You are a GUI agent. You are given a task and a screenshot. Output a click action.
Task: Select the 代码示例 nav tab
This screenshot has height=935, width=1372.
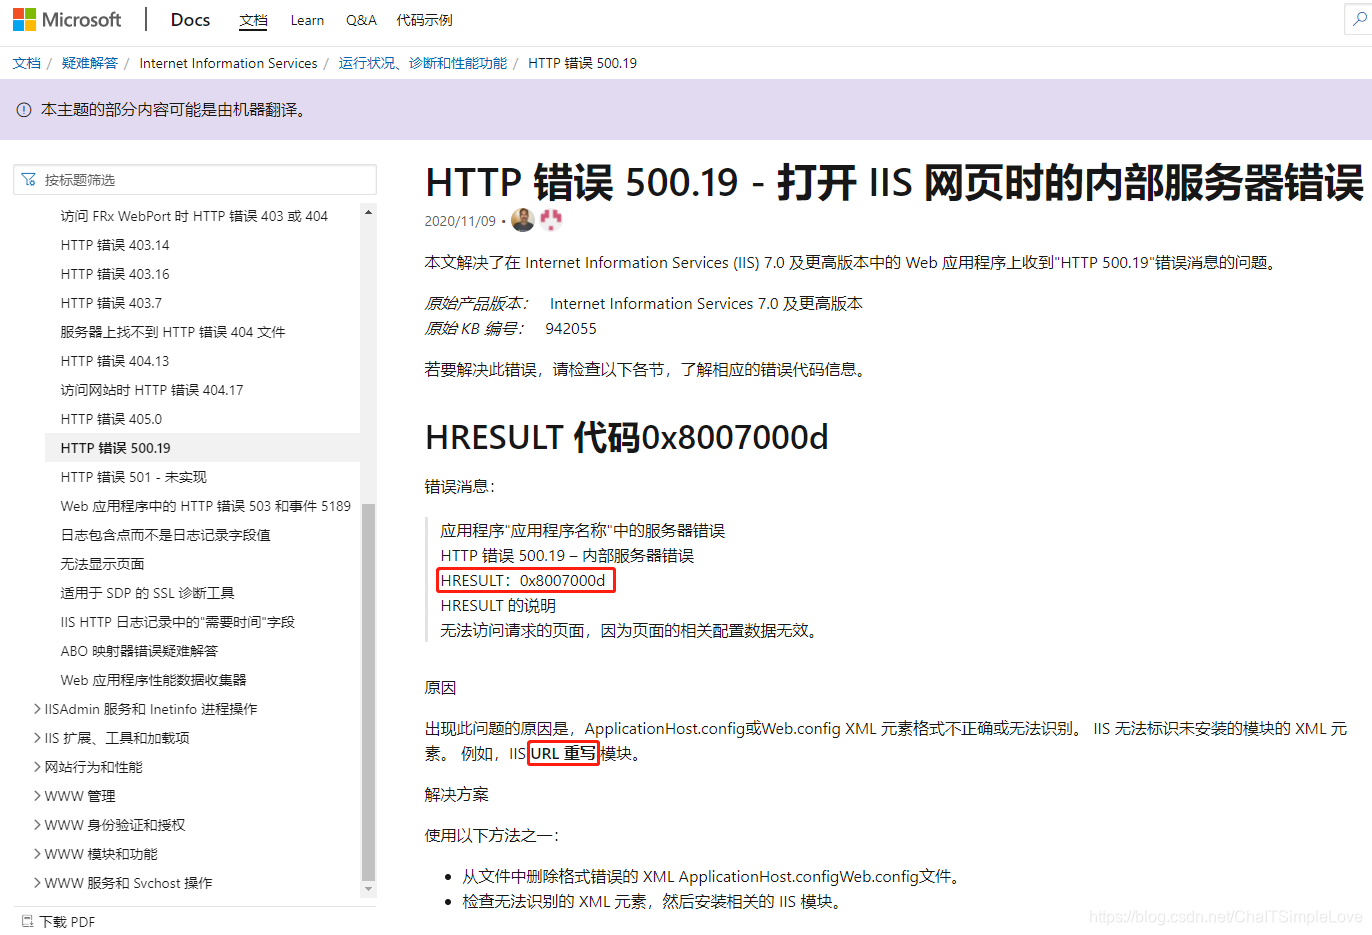click(424, 20)
